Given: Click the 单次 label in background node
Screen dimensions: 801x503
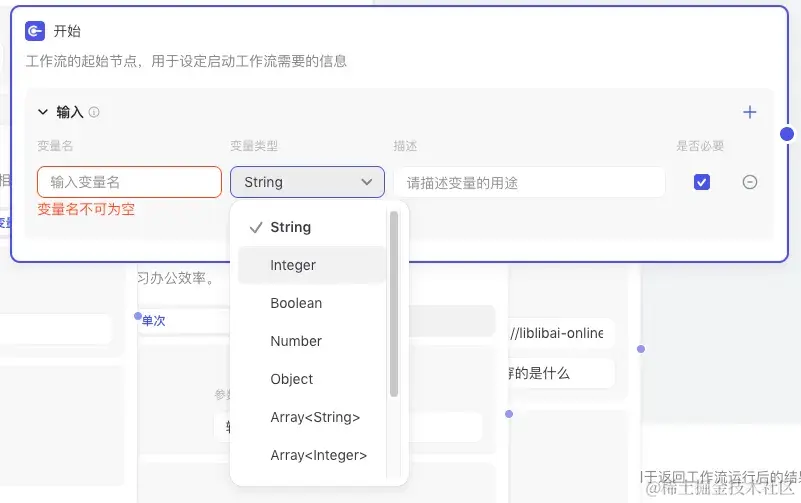Looking at the screenshot, I should click(x=154, y=321).
